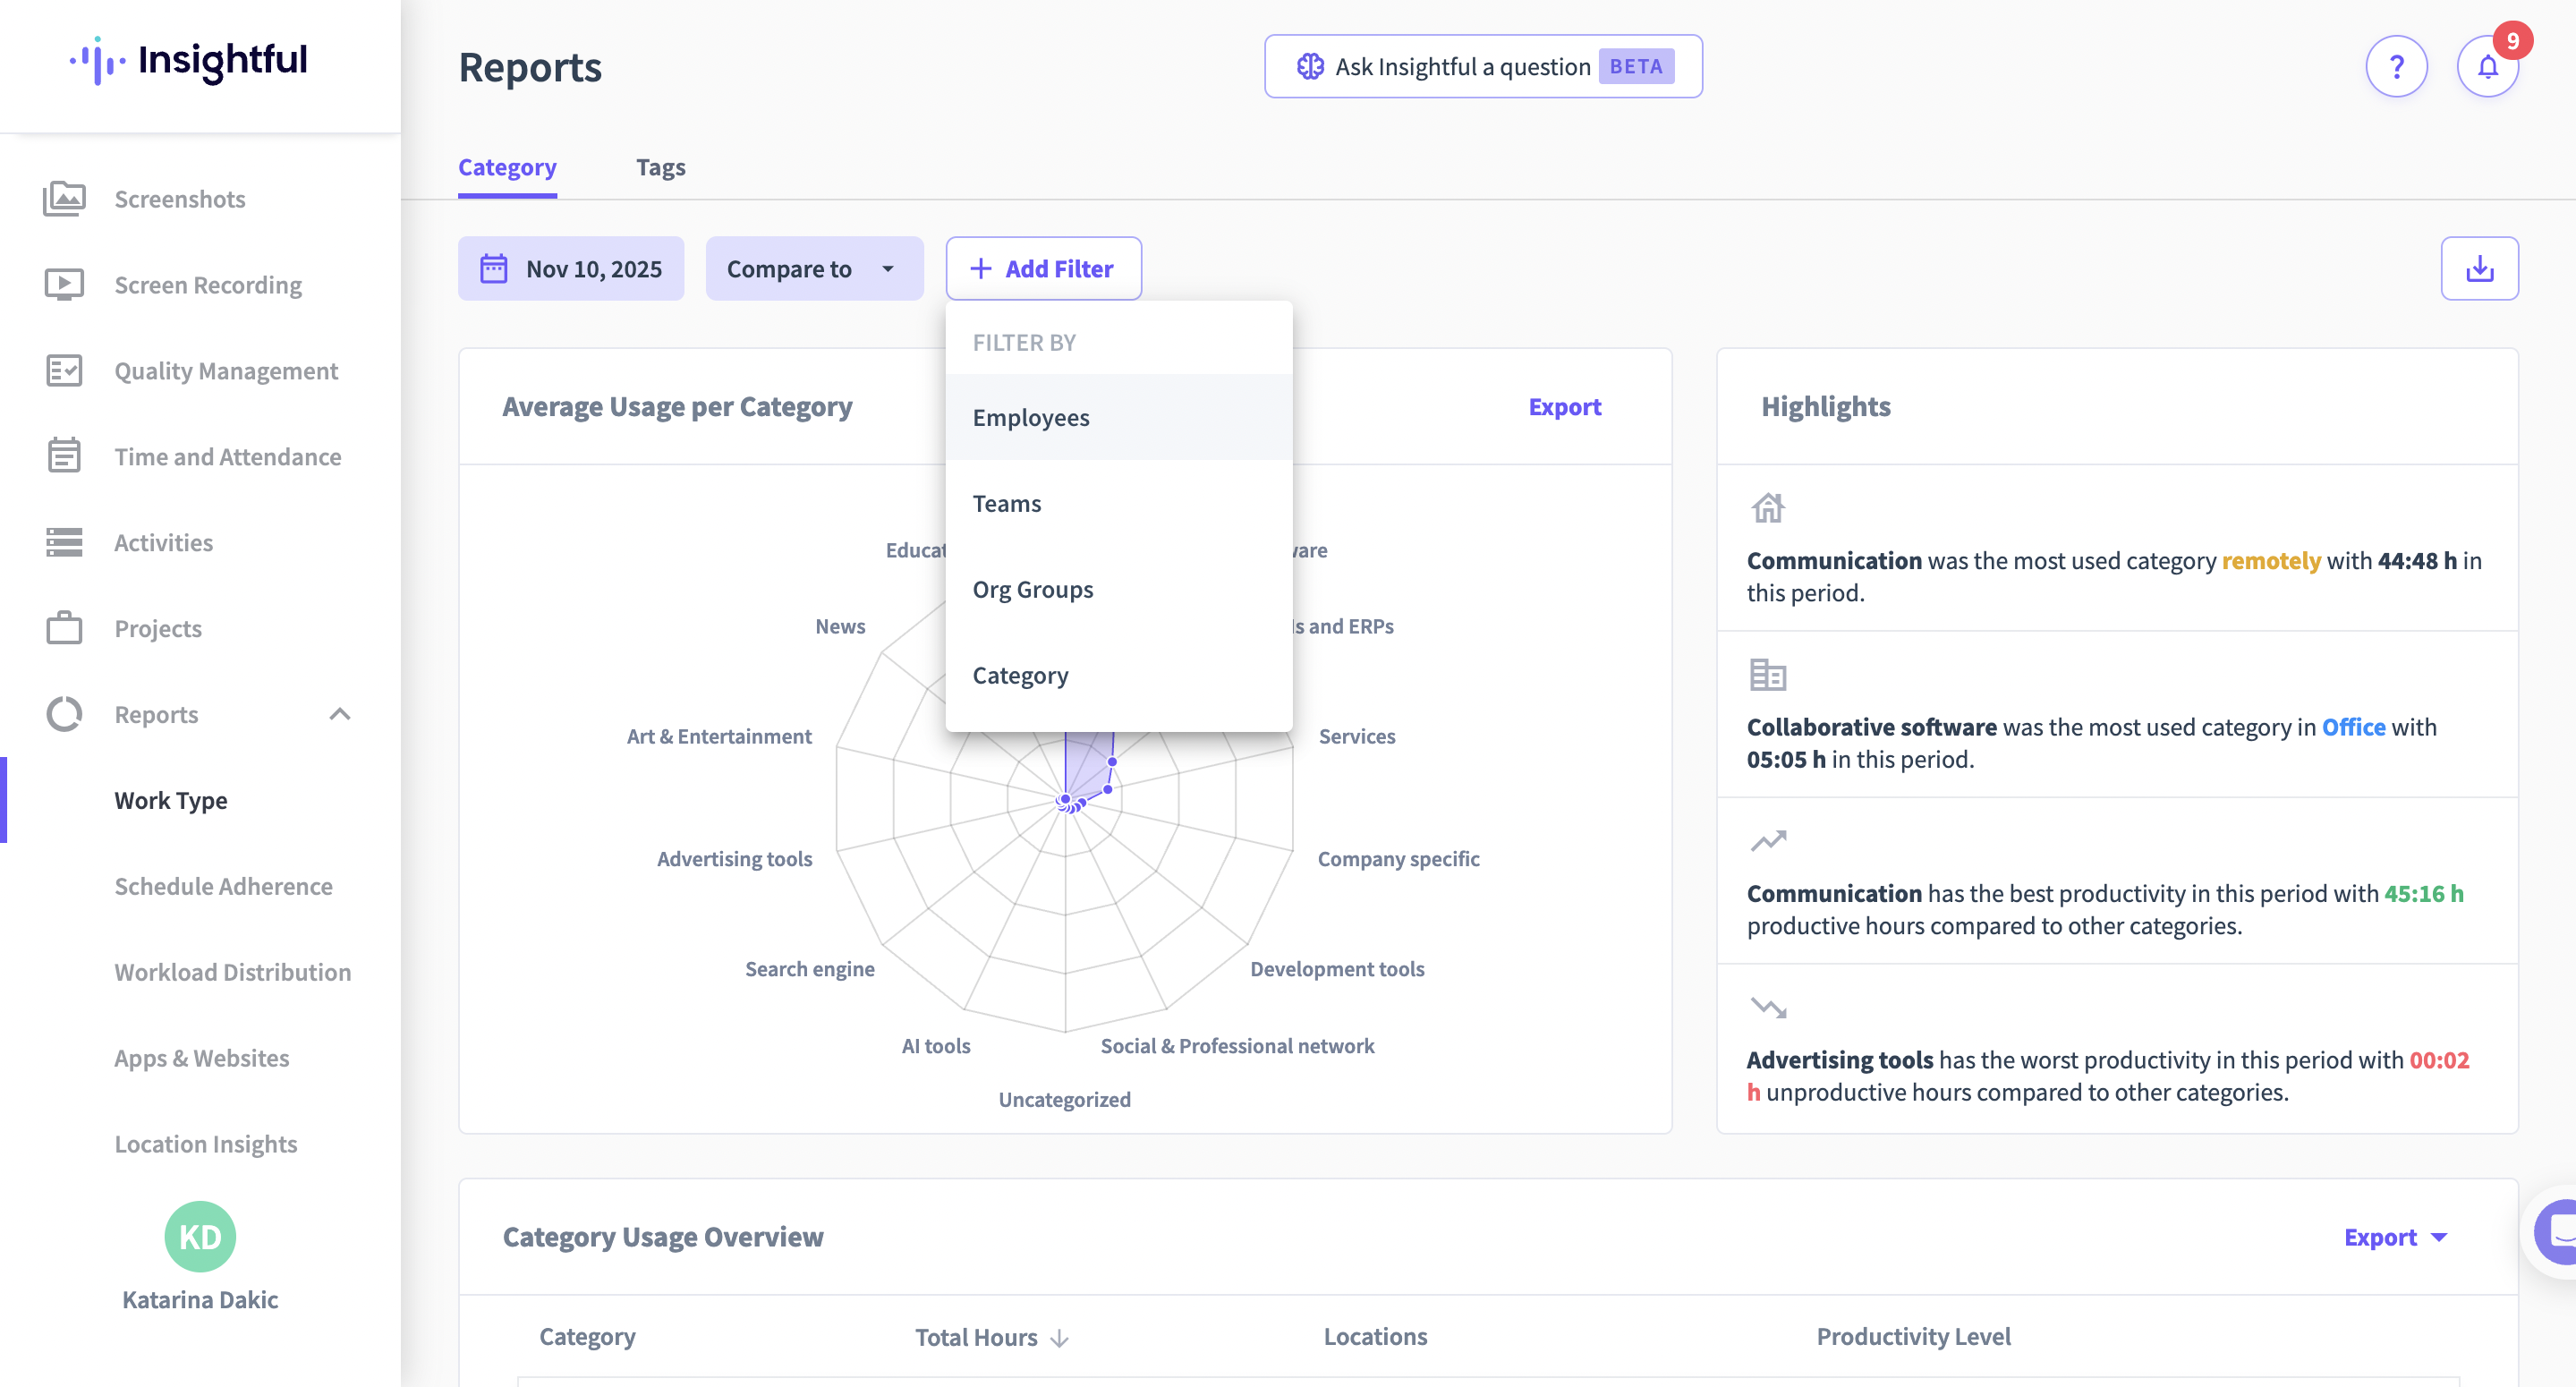Expand the Category Usage Overview Export dropdown
The image size is (2576, 1387).
click(x=2396, y=1237)
